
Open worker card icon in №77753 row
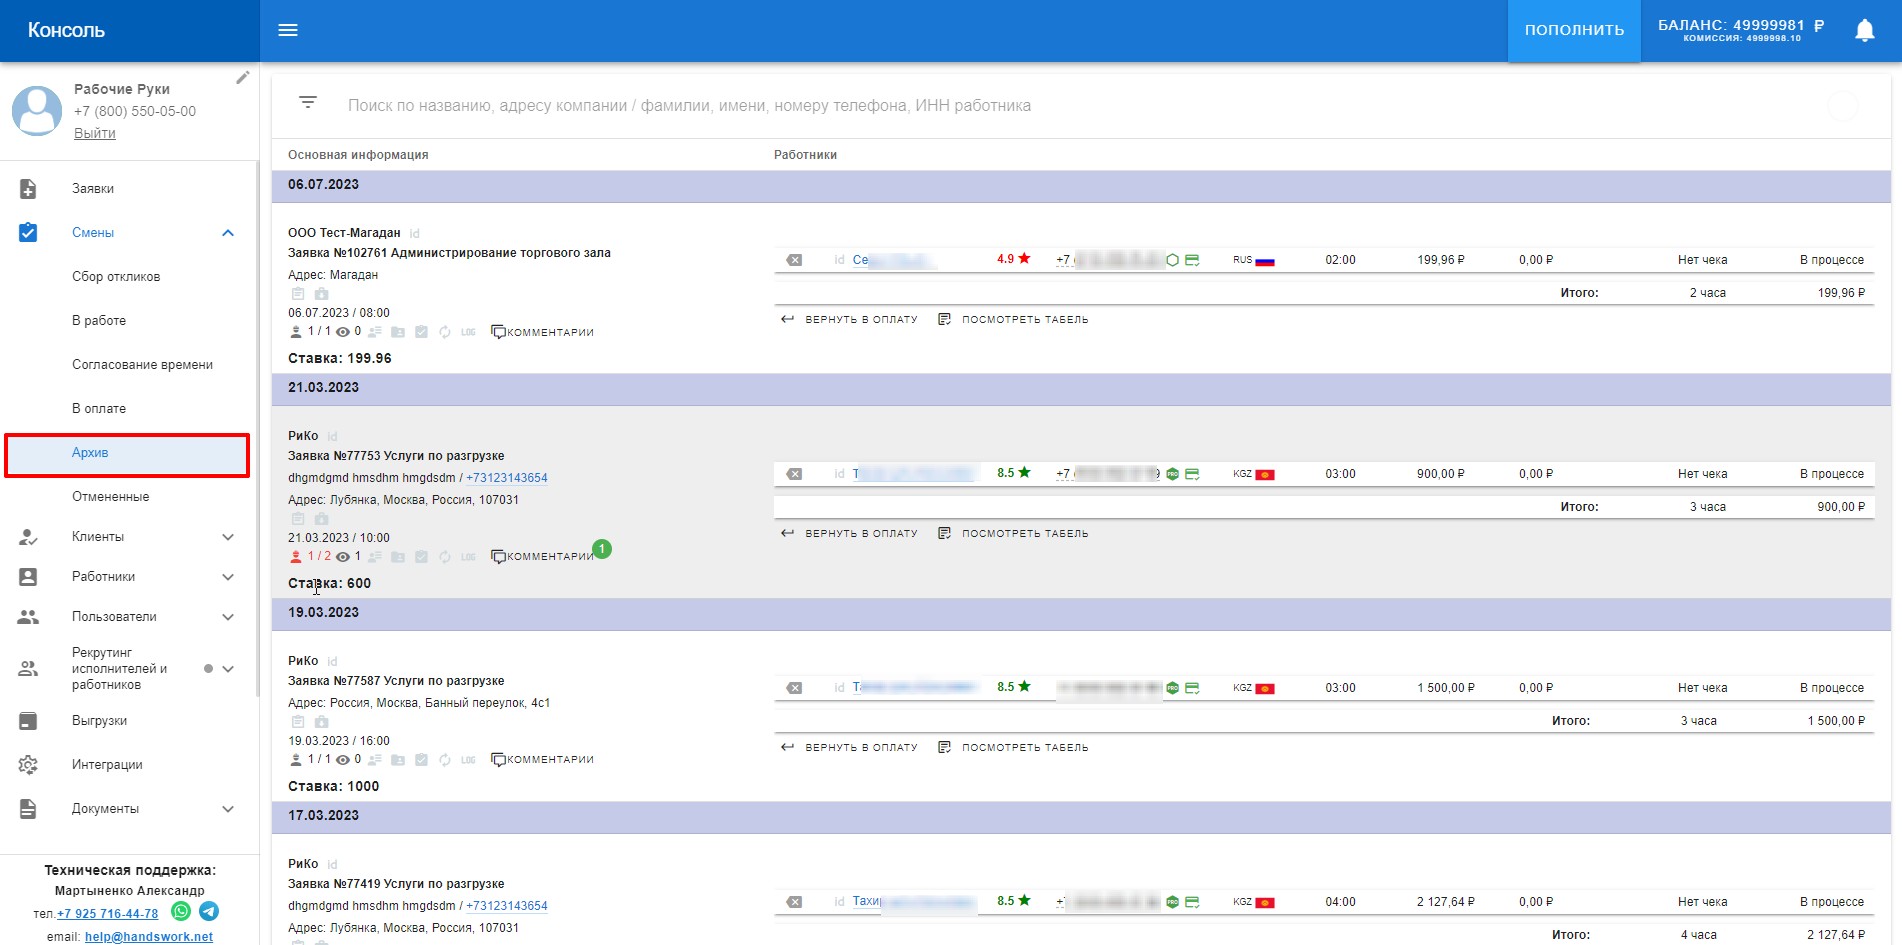point(1192,474)
